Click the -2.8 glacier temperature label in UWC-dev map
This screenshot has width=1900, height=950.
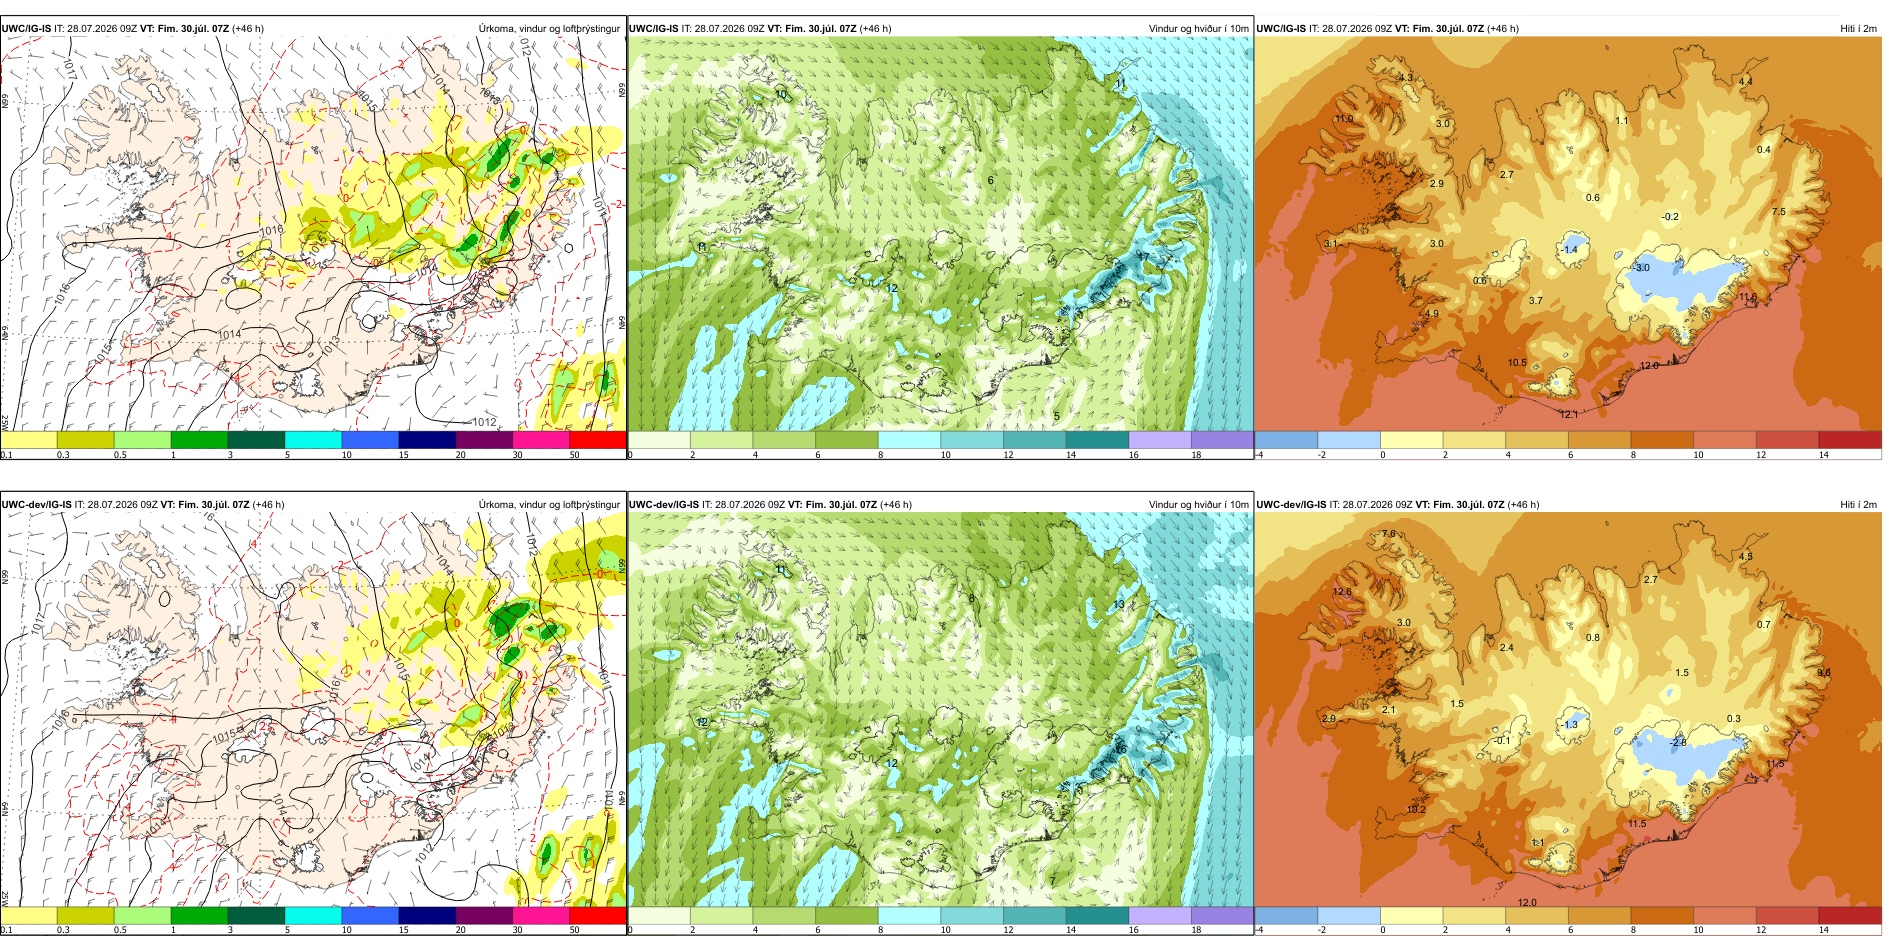pos(1679,742)
